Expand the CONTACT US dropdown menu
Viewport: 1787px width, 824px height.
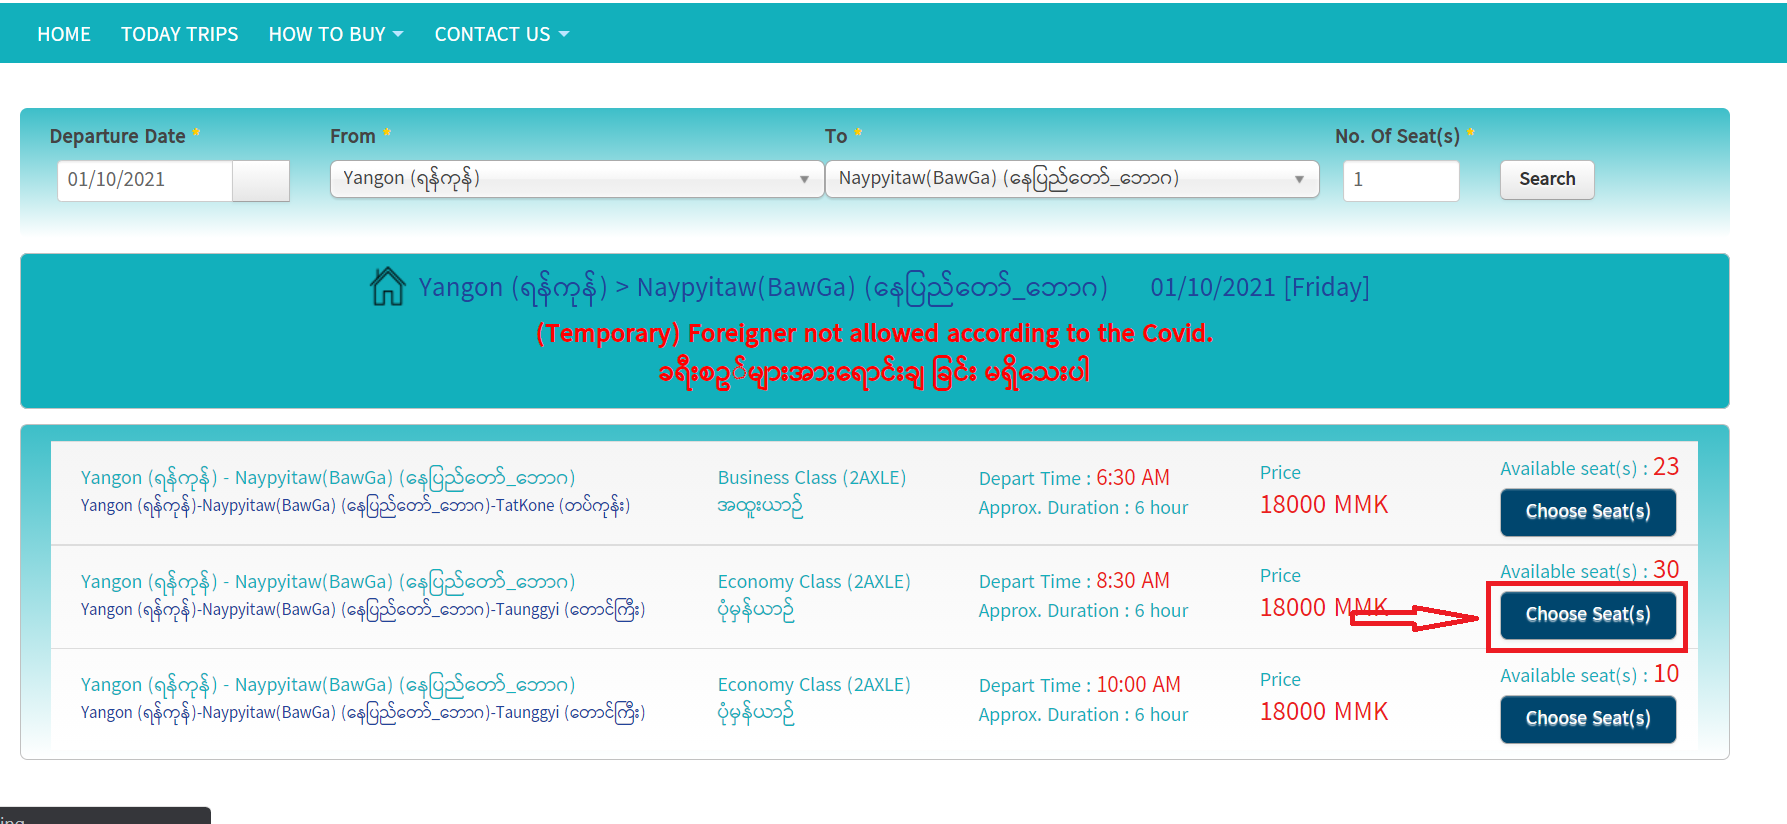[x=501, y=34]
